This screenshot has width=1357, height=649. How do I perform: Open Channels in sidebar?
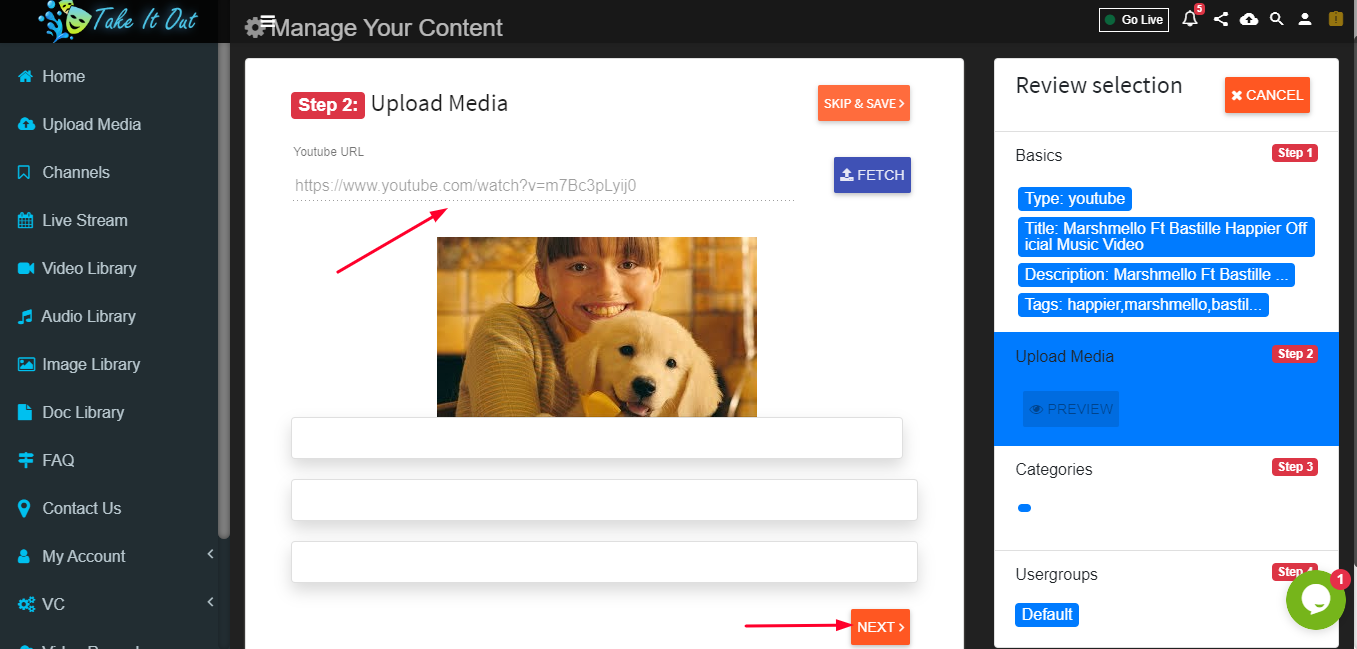(76, 172)
